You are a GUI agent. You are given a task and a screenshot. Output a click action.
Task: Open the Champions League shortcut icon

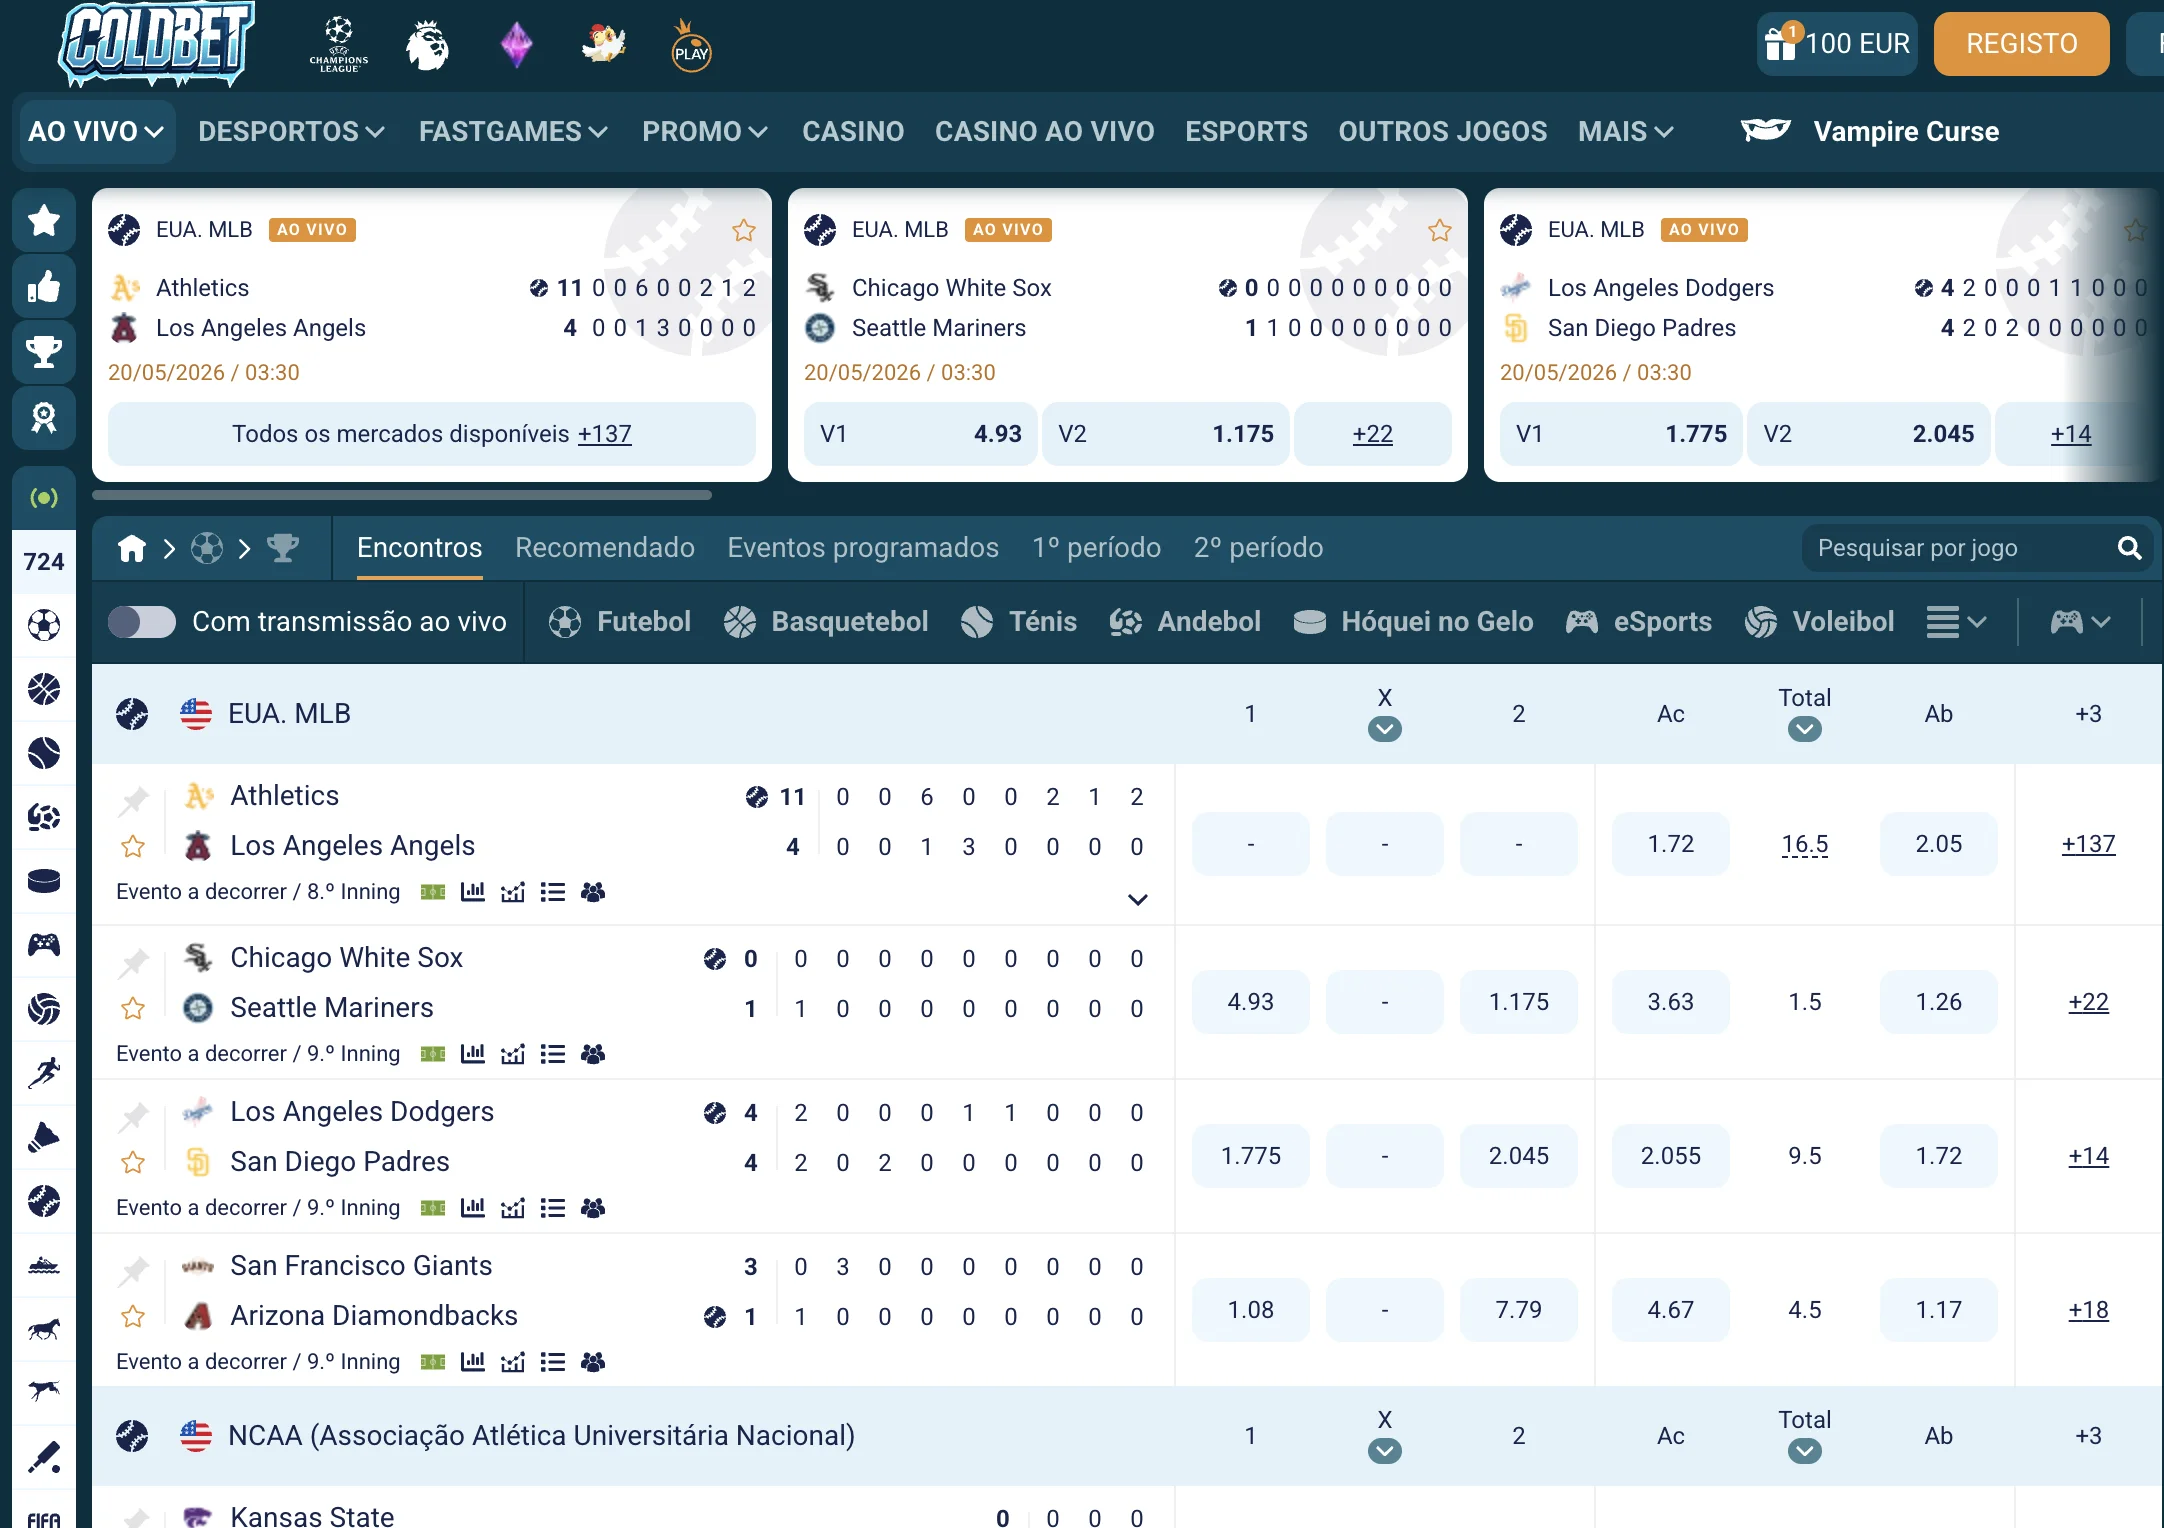tap(339, 44)
